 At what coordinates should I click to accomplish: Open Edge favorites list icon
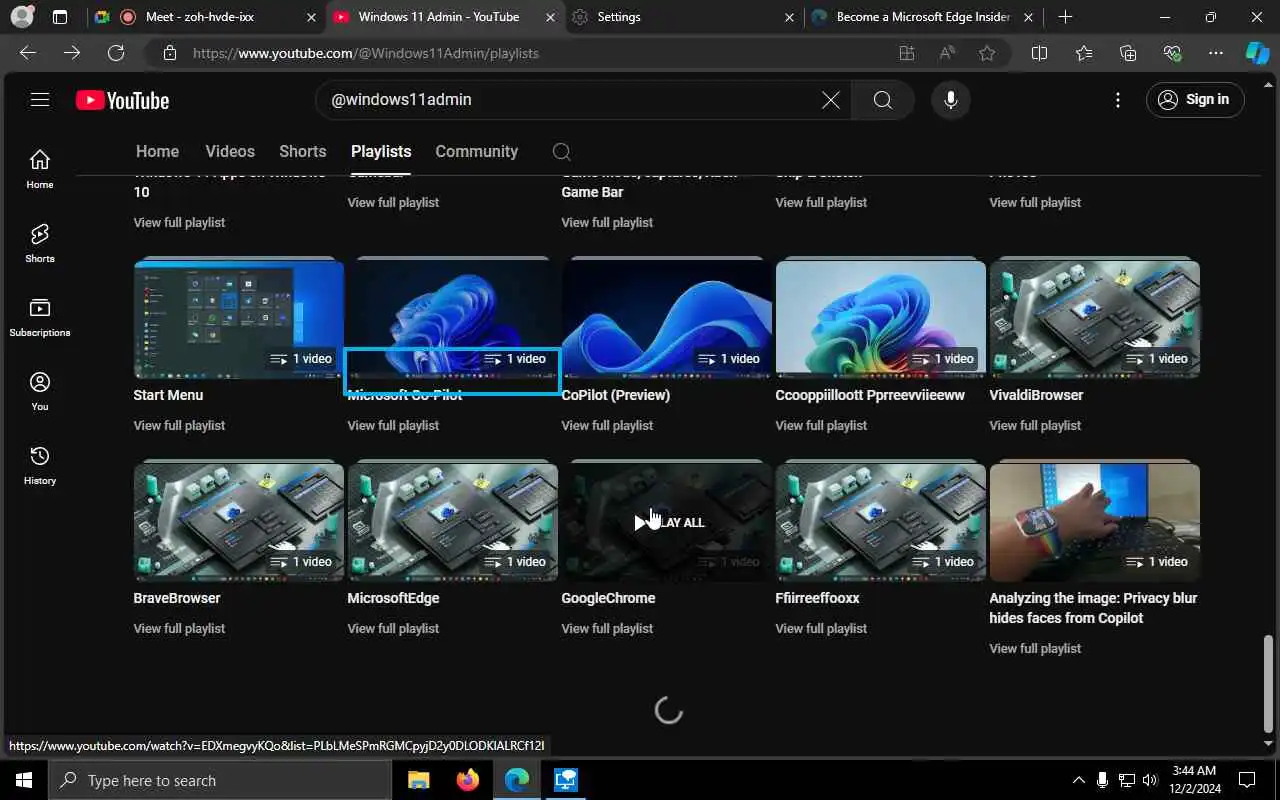coord(1084,53)
